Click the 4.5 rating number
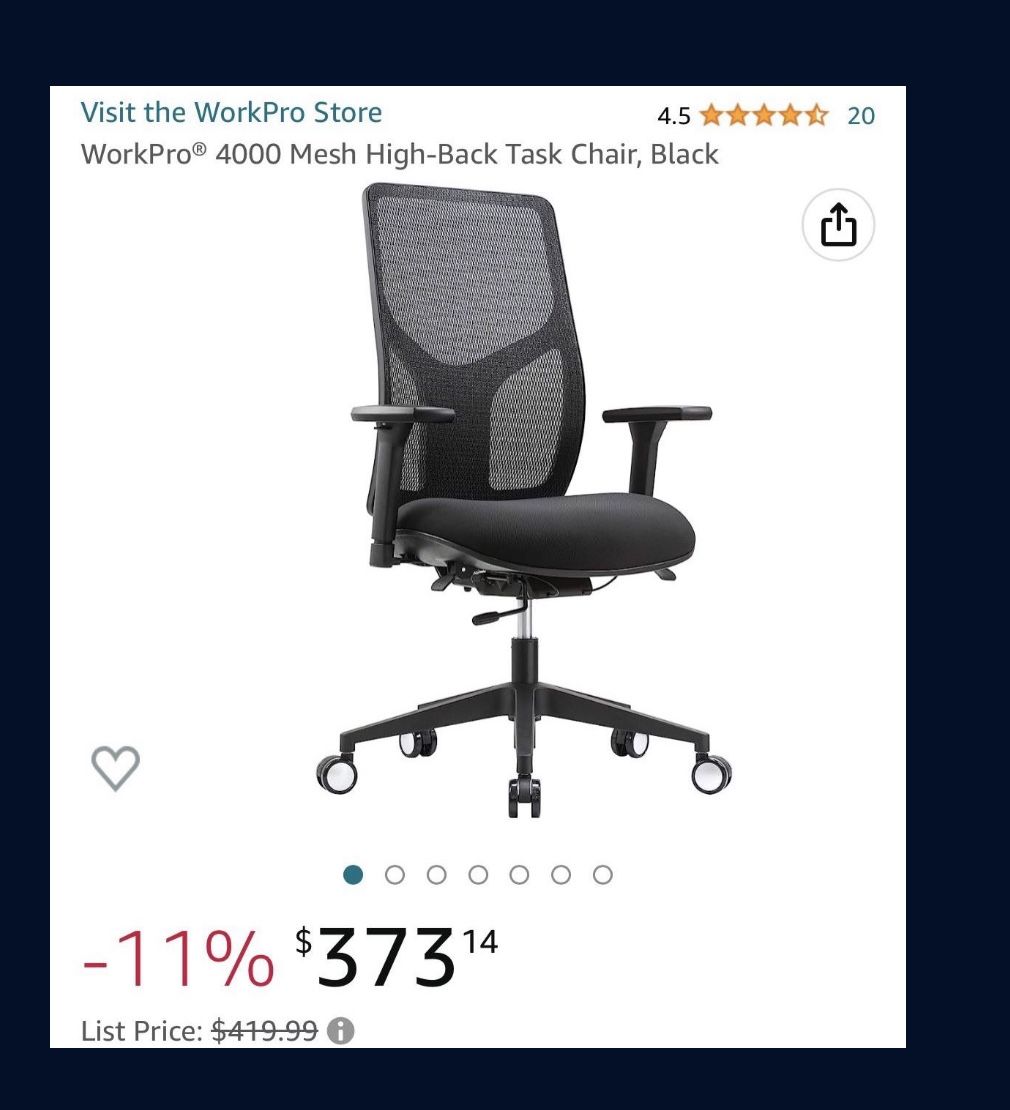The height and width of the screenshot is (1110, 1010). coord(673,115)
